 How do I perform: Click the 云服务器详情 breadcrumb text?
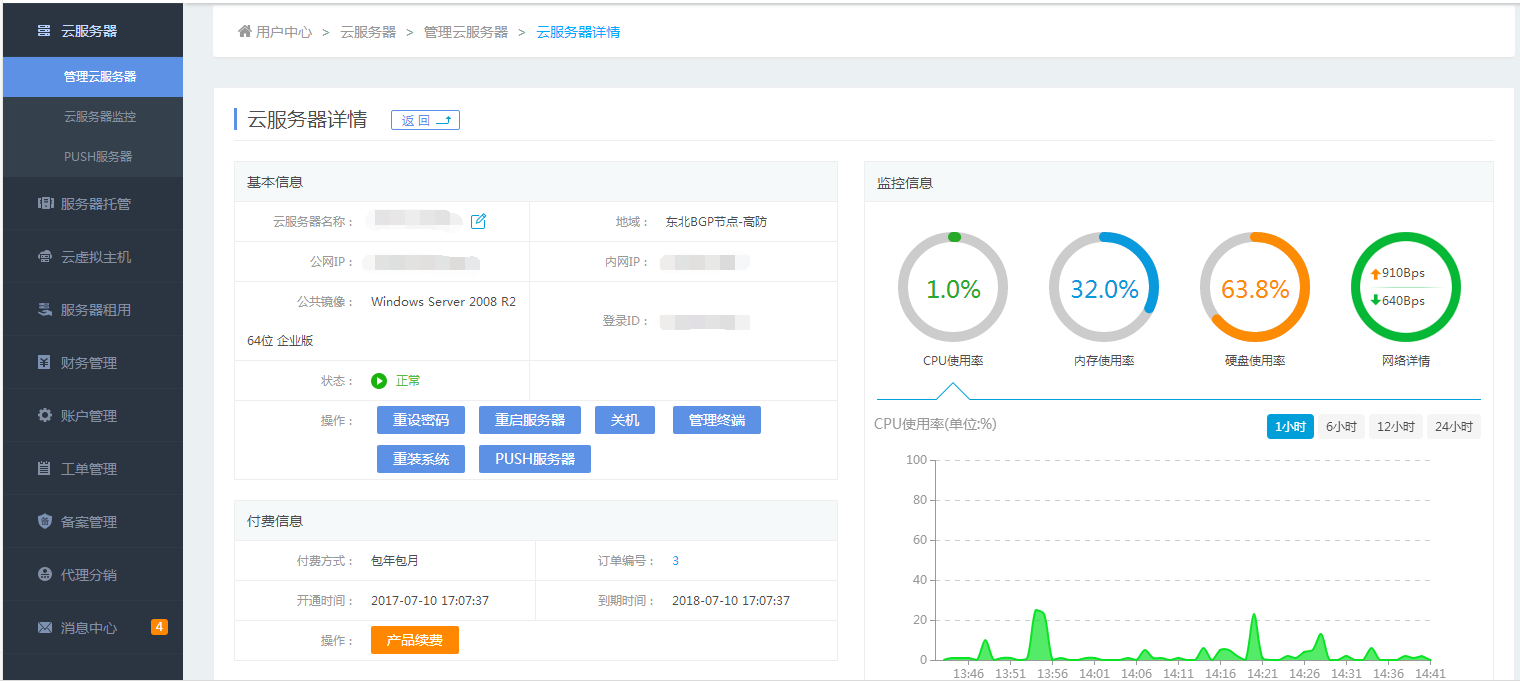click(578, 32)
